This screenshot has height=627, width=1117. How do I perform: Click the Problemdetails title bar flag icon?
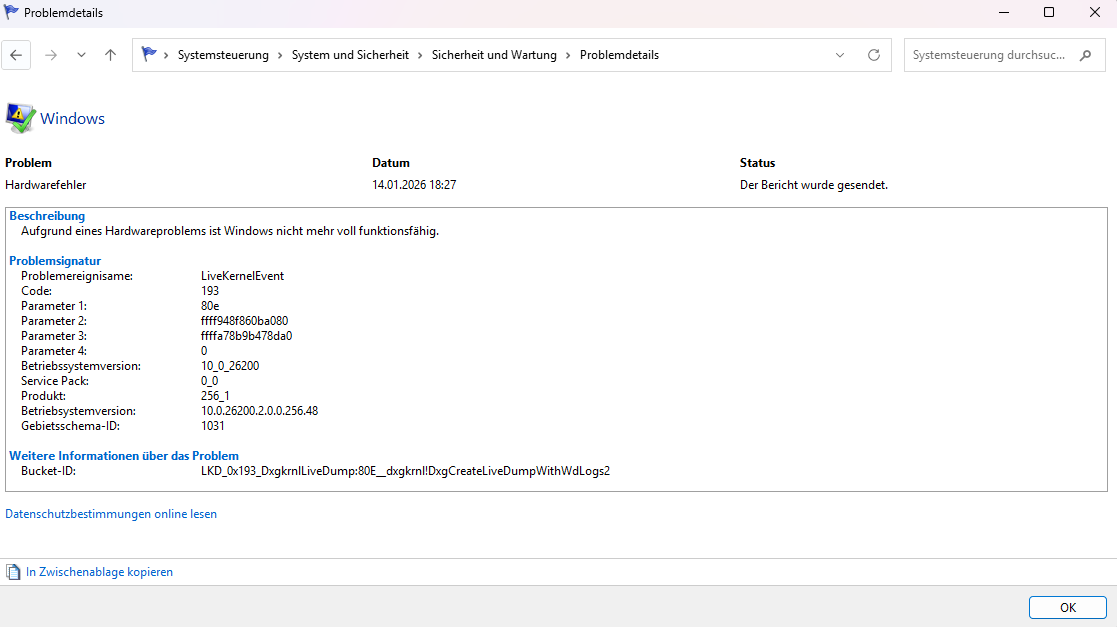(11, 12)
